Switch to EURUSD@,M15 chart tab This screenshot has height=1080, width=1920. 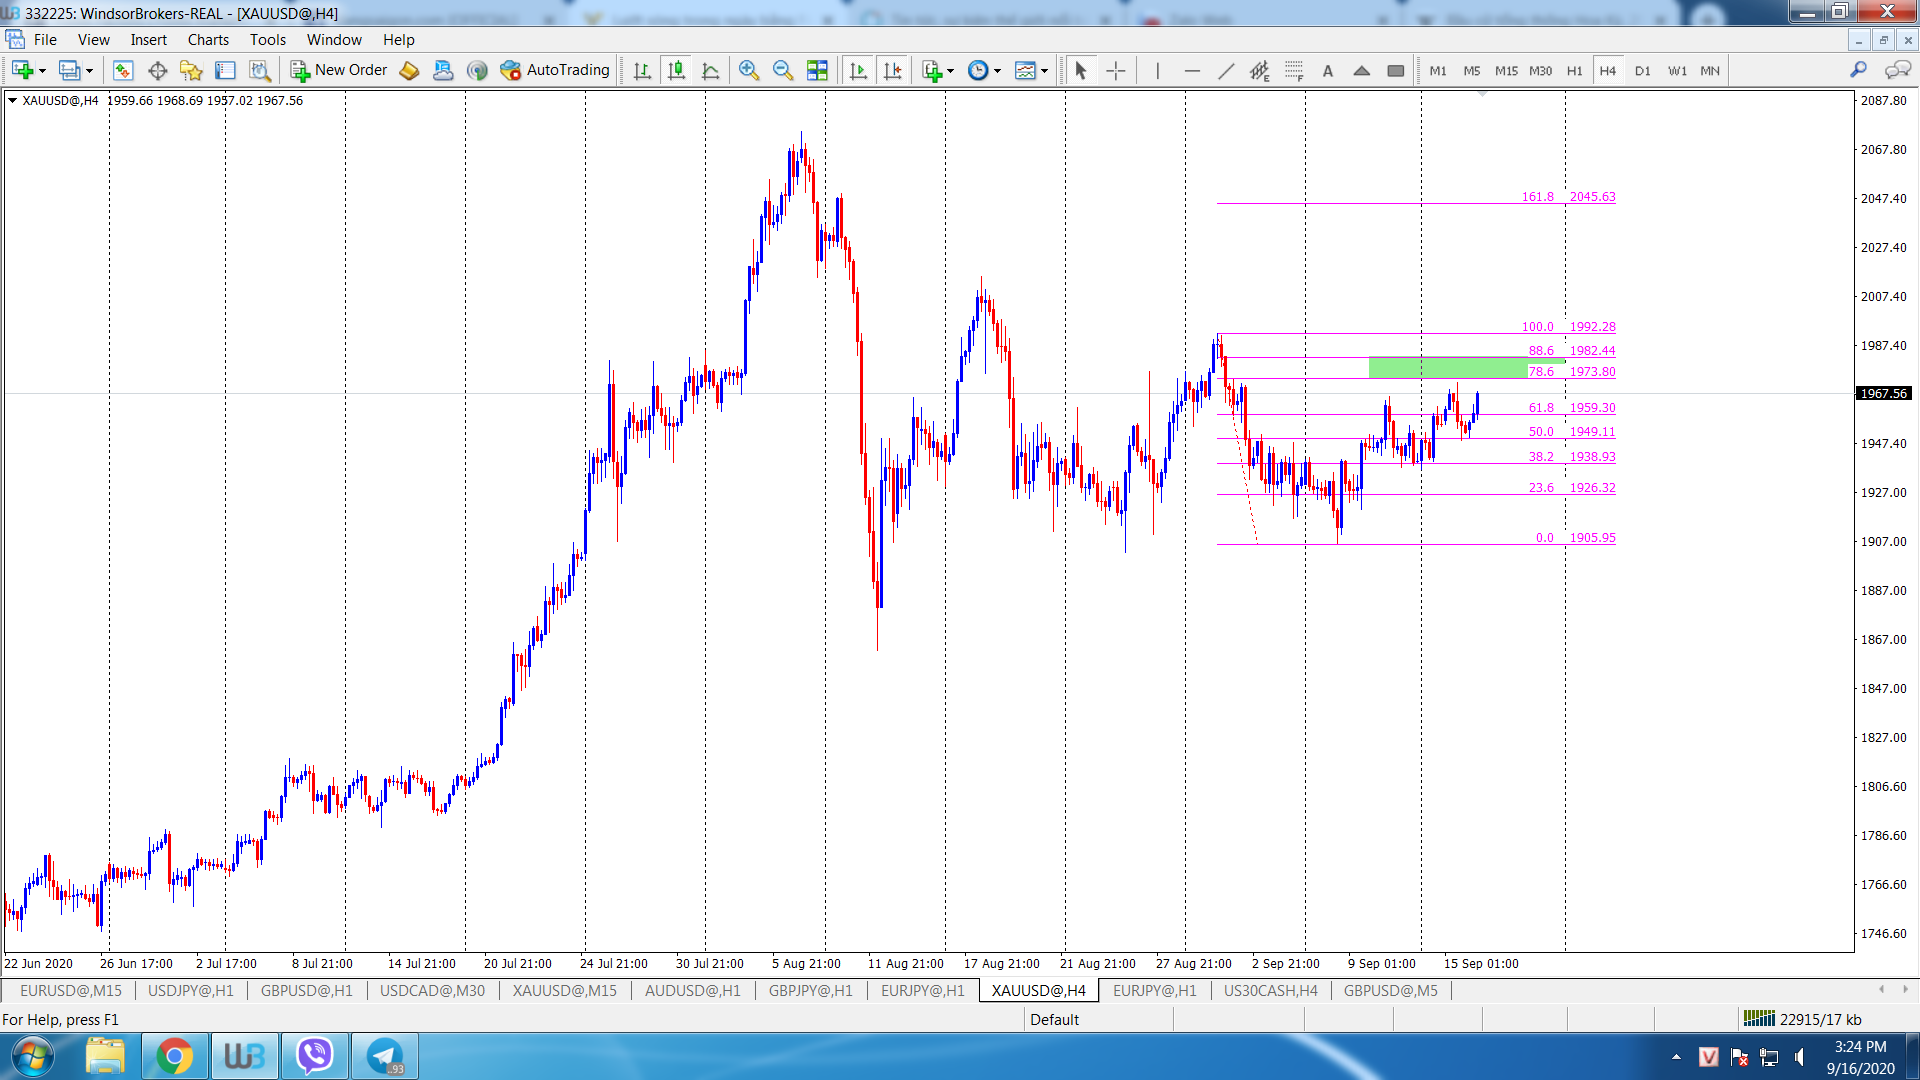pyautogui.click(x=70, y=991)
